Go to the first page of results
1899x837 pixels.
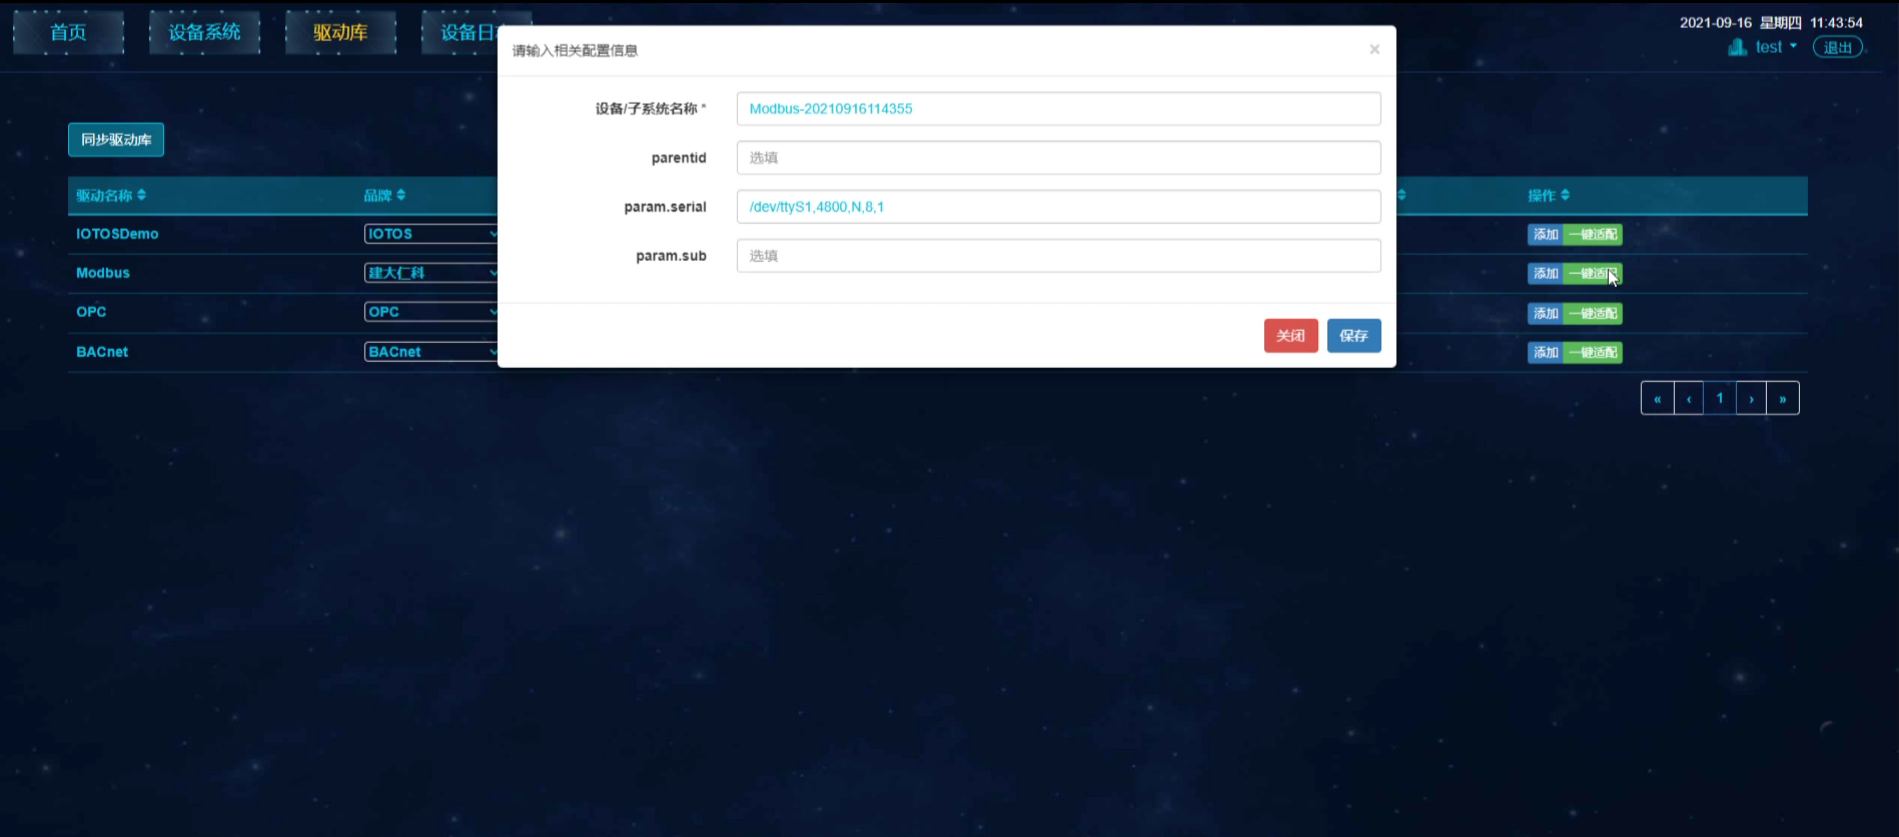[1657, 398]
